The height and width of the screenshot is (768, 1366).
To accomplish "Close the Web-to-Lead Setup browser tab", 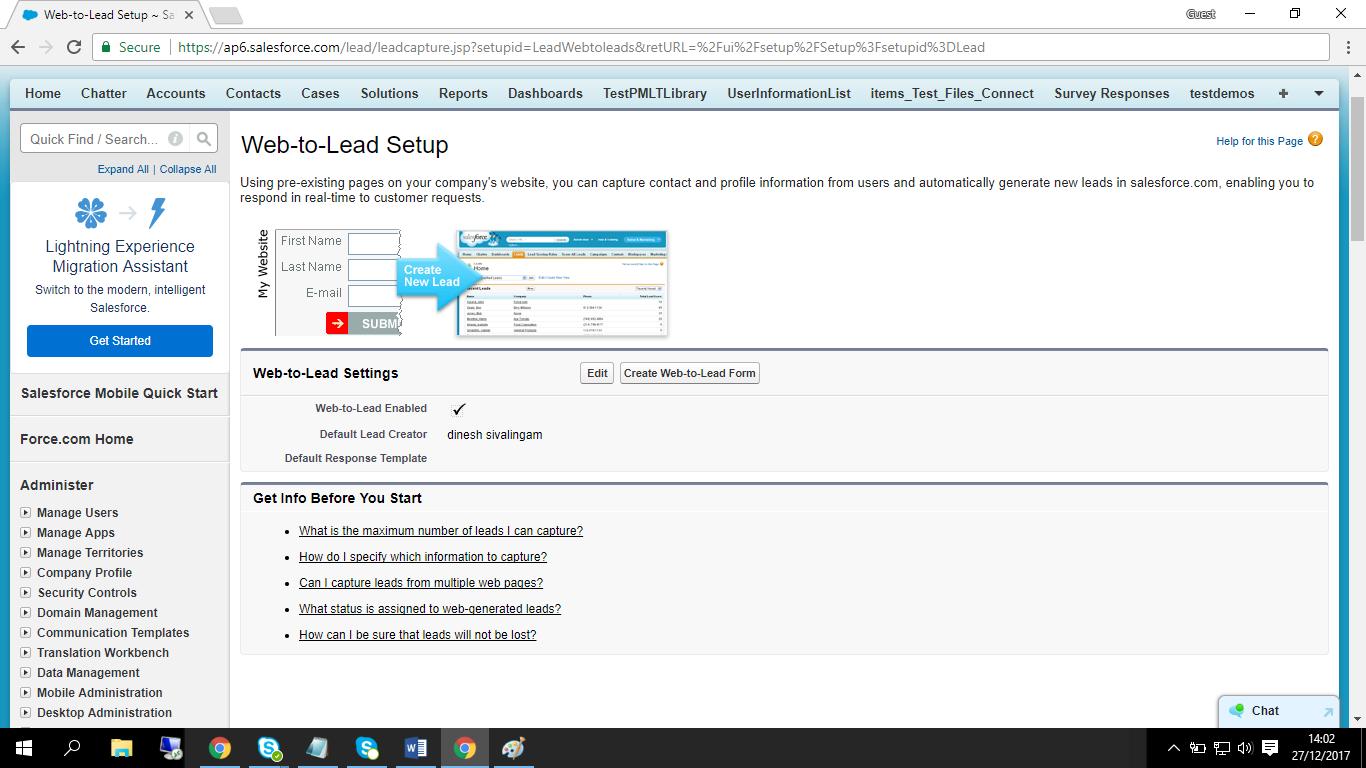I will (x=189, y=15).
